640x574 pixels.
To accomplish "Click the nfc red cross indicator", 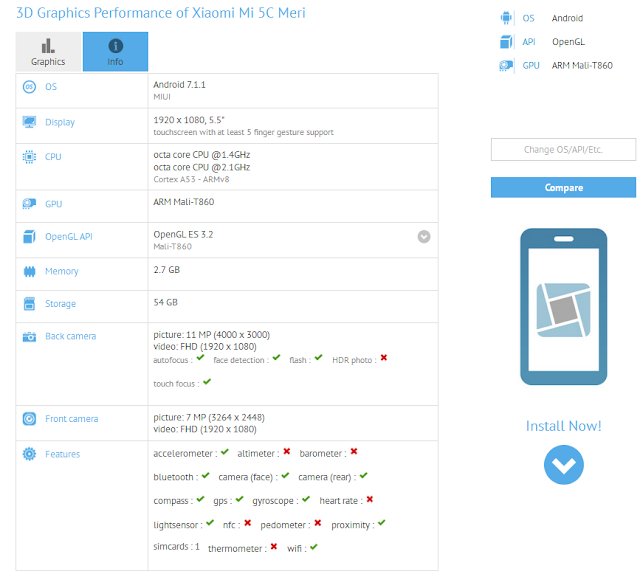I will pos(247,523).
